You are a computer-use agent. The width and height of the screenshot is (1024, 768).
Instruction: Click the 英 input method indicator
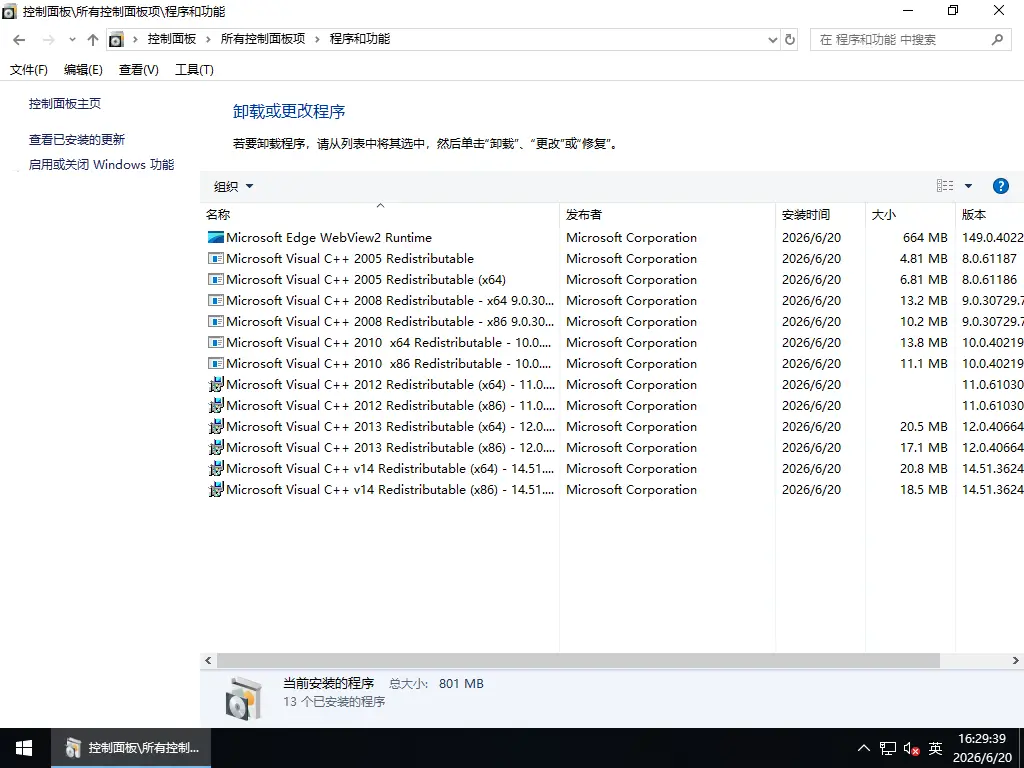coord(935,748)
